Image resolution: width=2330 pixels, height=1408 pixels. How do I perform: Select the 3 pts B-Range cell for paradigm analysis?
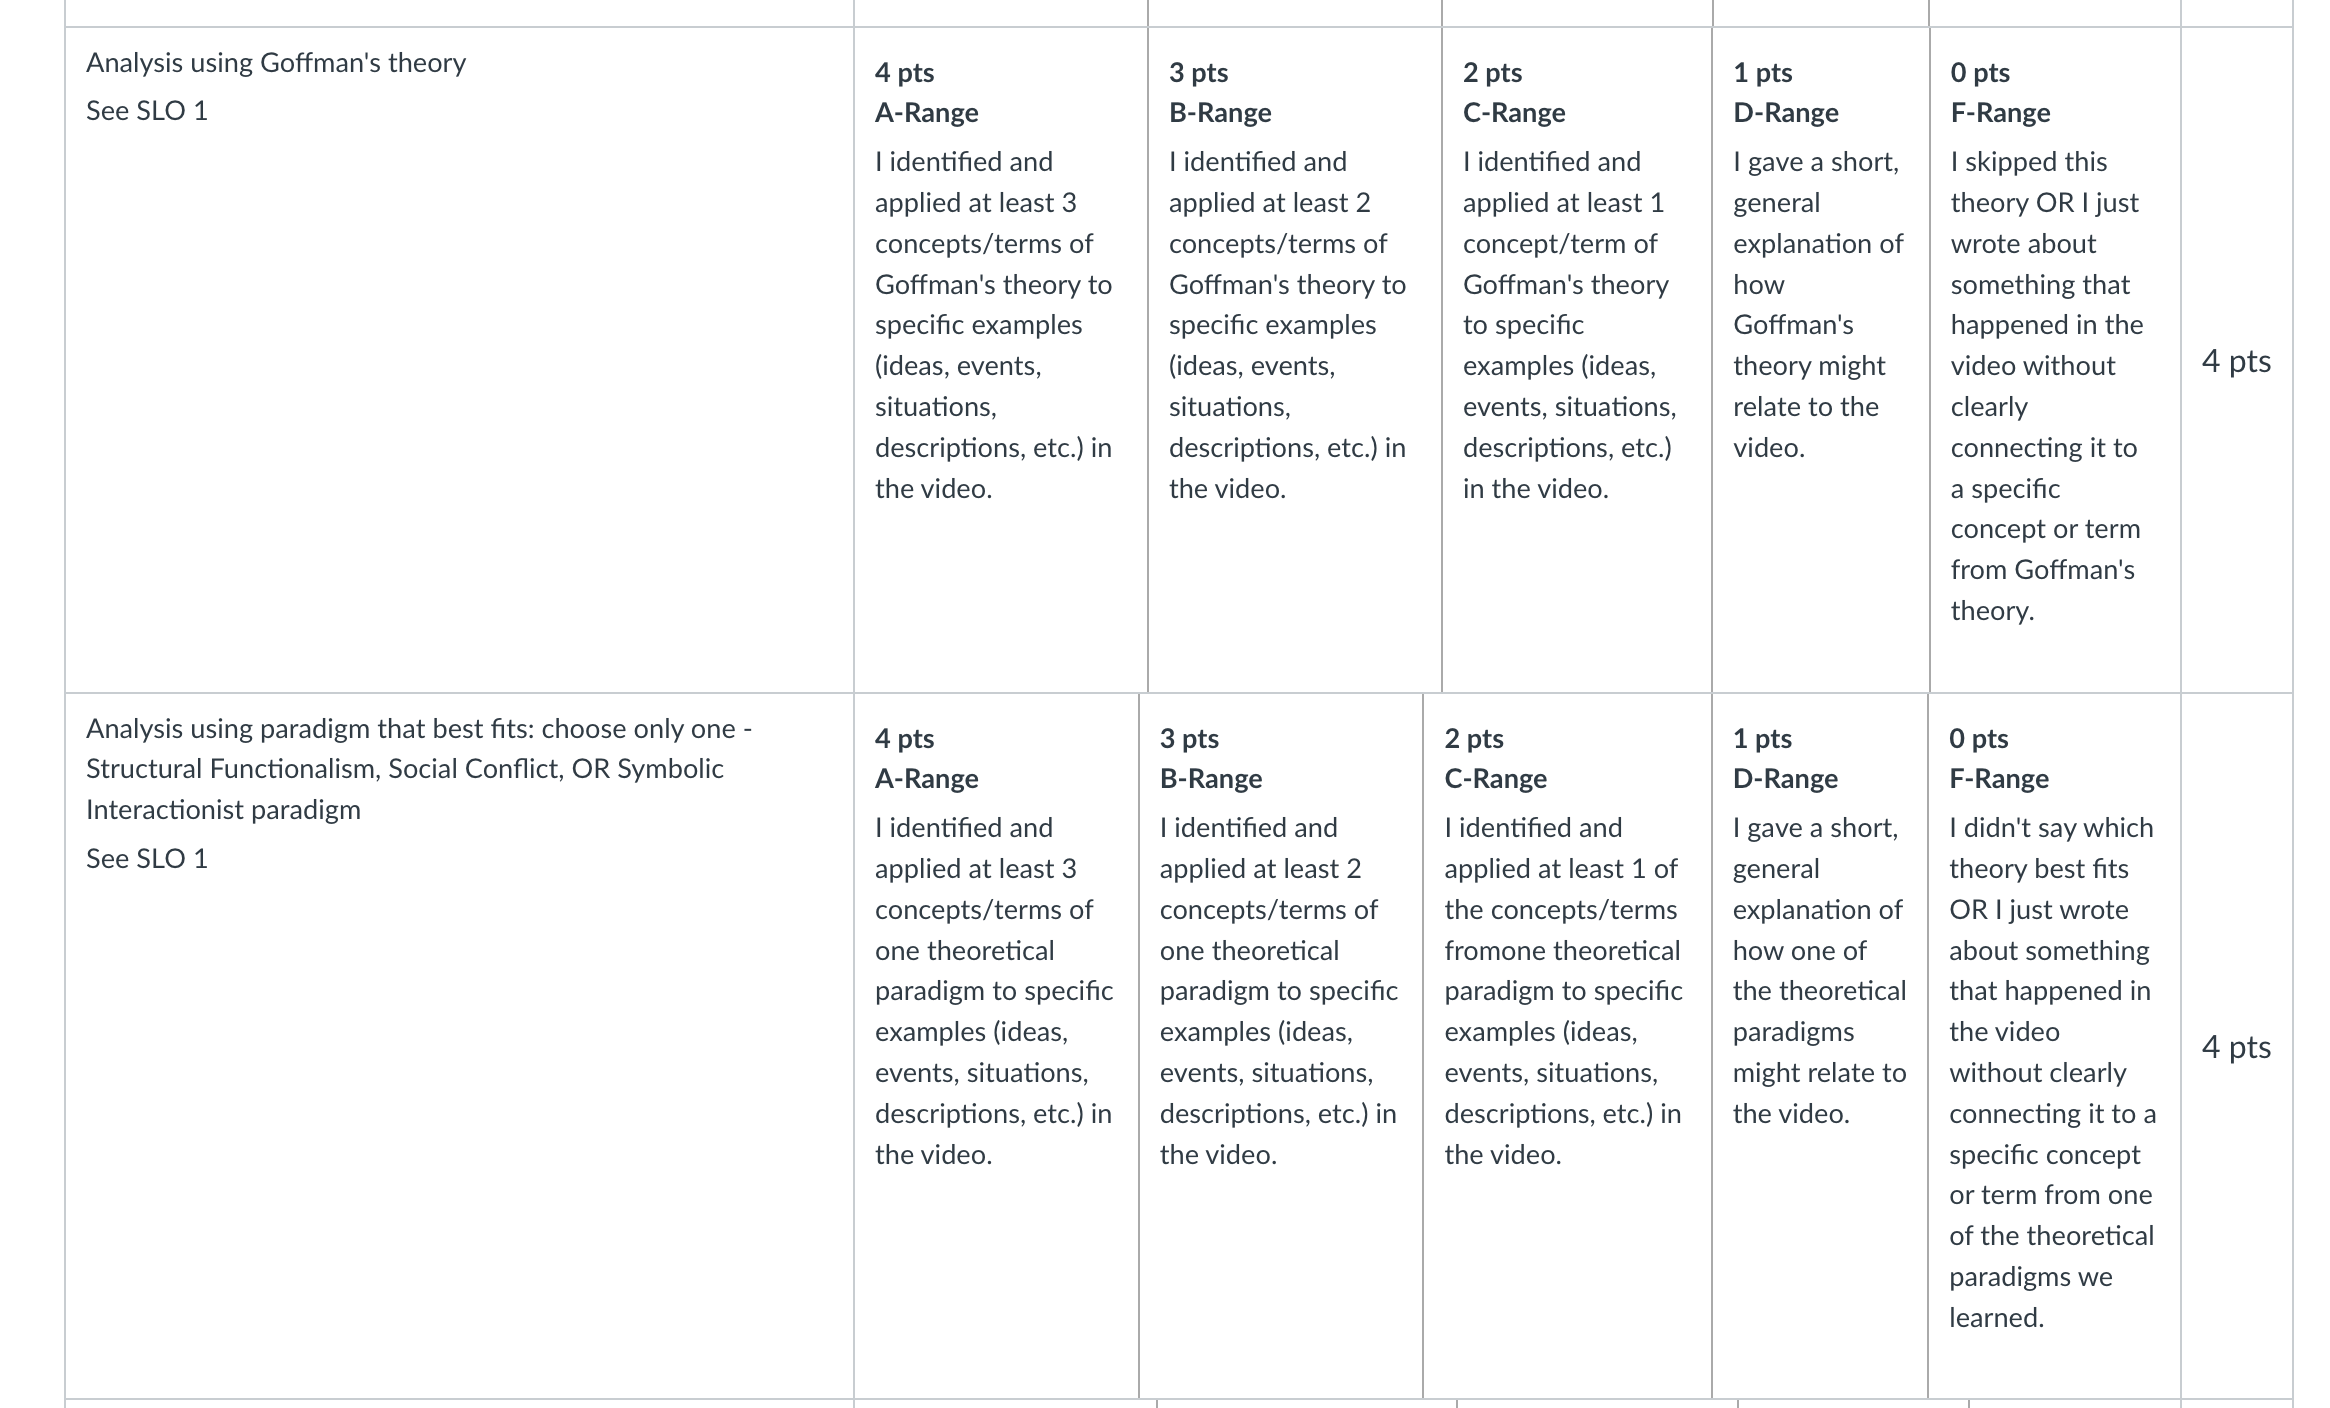coord(1280,1046)
